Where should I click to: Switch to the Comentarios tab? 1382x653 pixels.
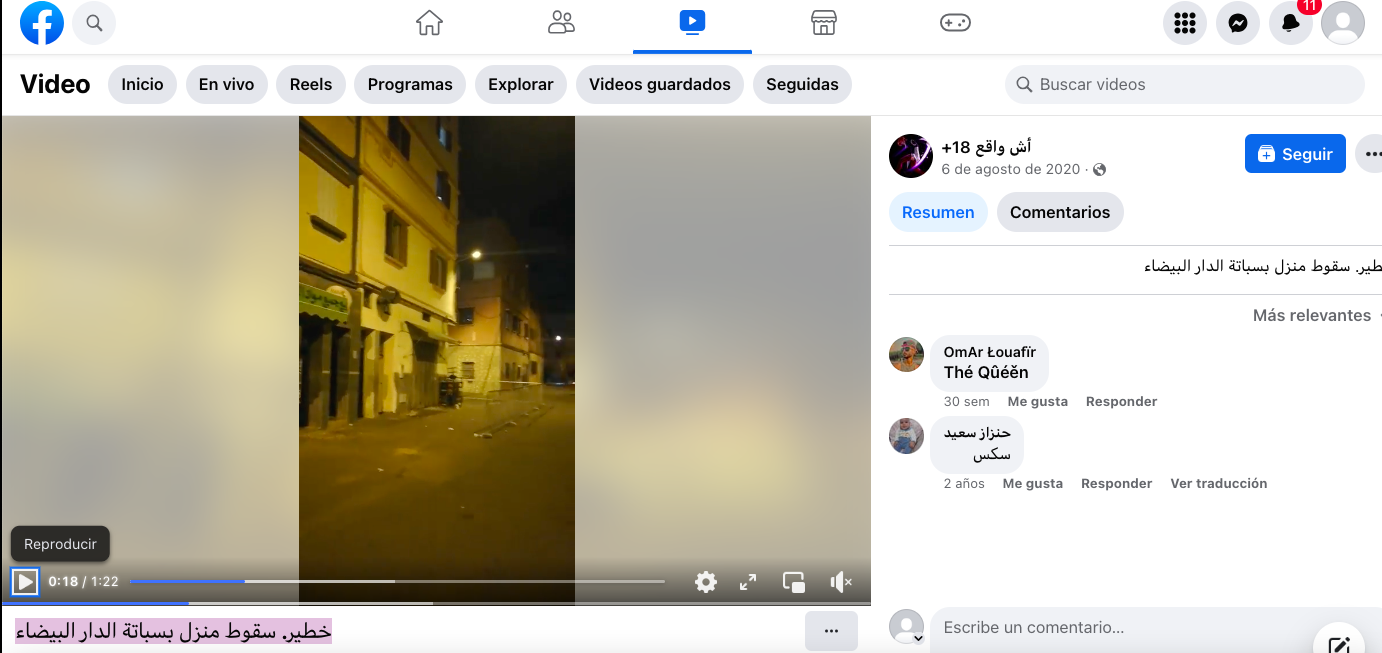click(1060, 212)
